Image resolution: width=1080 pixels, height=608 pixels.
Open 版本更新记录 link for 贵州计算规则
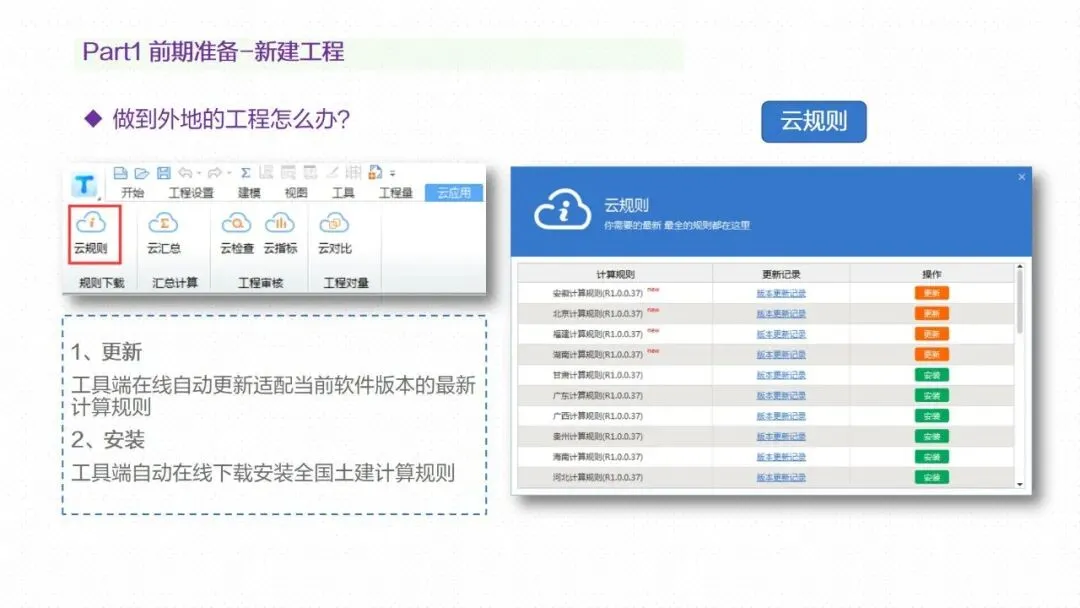click(781, 437)
